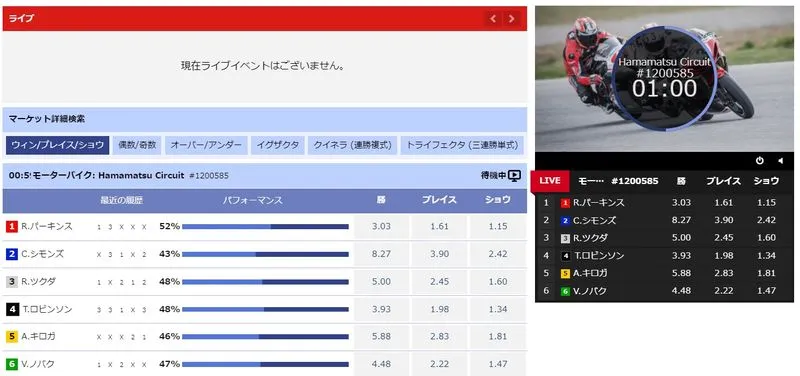
Task: Click the パフォーマンス column header
Action: click(253, 200)
